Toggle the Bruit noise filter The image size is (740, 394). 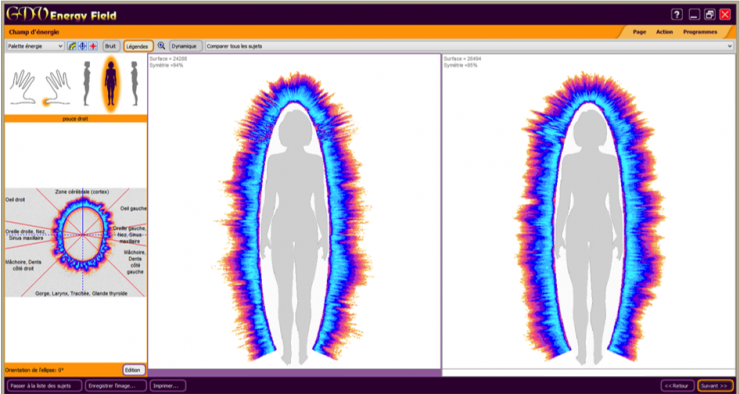click(x=110, y=46)
